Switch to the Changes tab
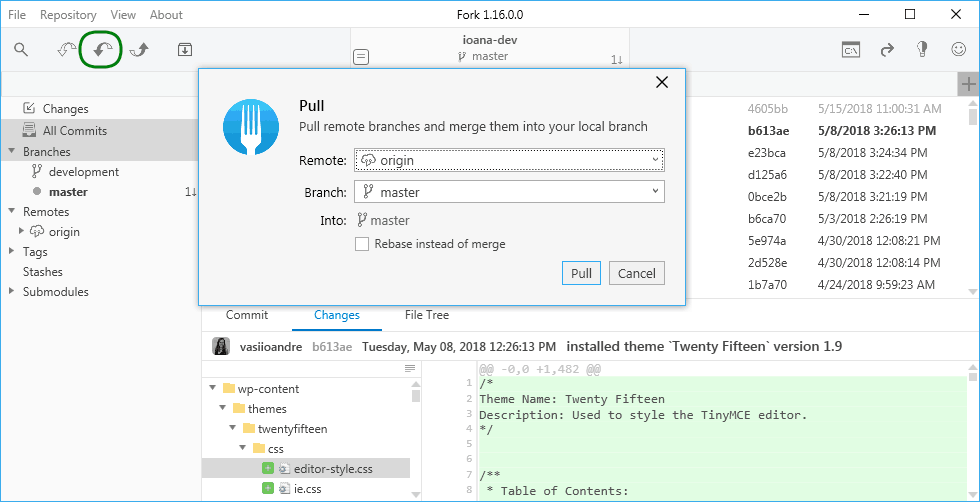This screenshot has height=502, width=980. 337,315
